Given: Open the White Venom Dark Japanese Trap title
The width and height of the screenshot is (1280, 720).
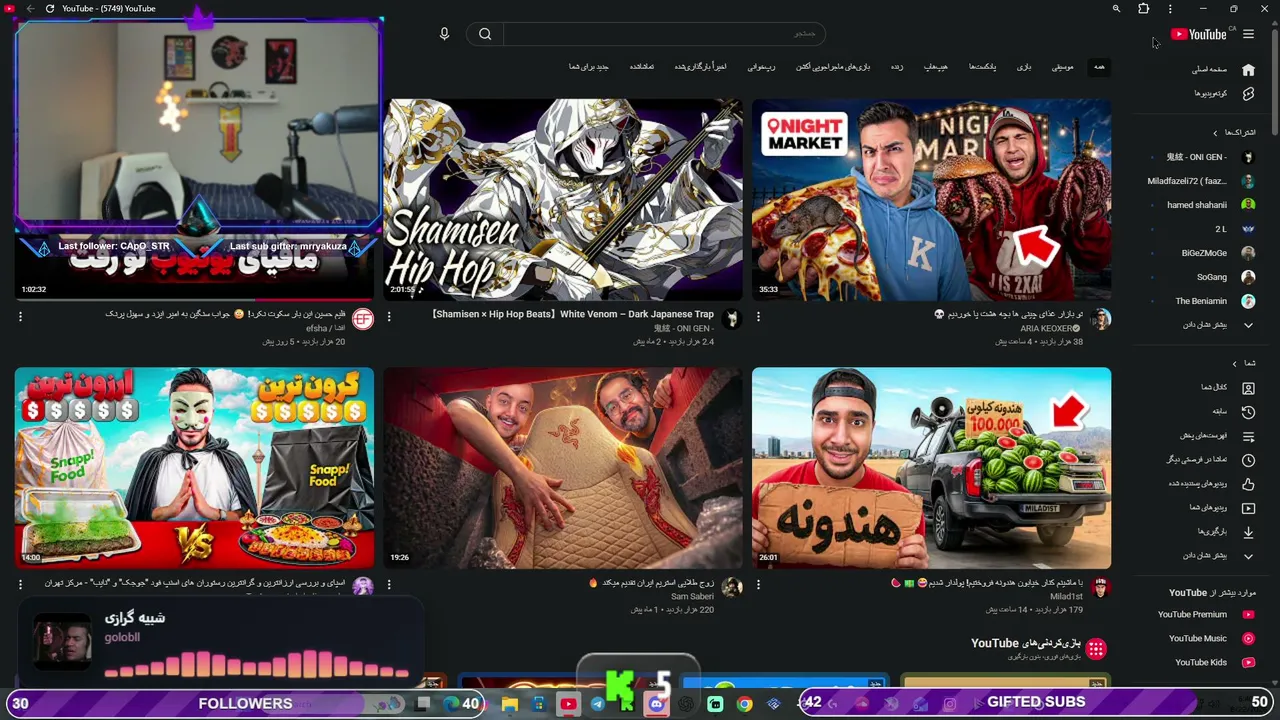Looking at the screenshot, I should tap(572, 314).
